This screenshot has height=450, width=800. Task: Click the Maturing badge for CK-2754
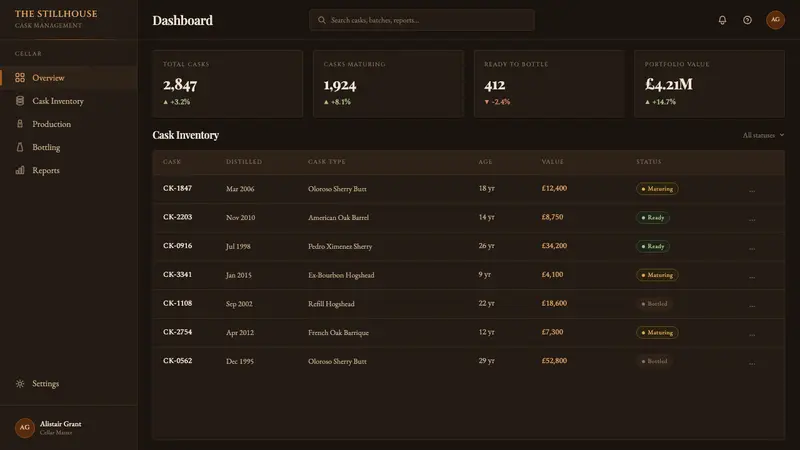click(657, 332)
